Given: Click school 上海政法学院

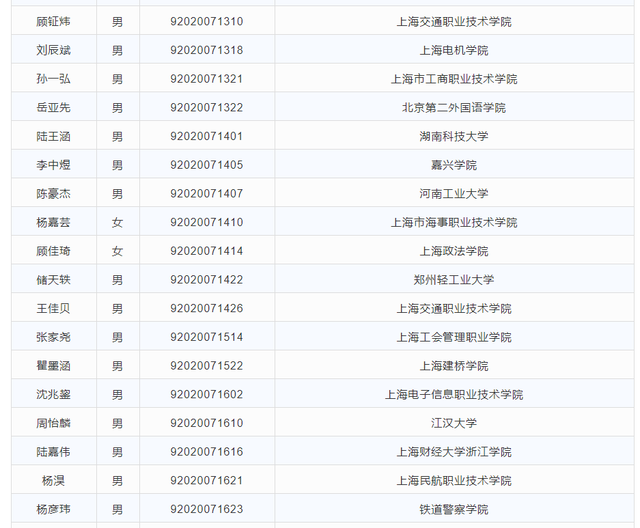Looking at the screenshot, I should [x=454, y=251].
